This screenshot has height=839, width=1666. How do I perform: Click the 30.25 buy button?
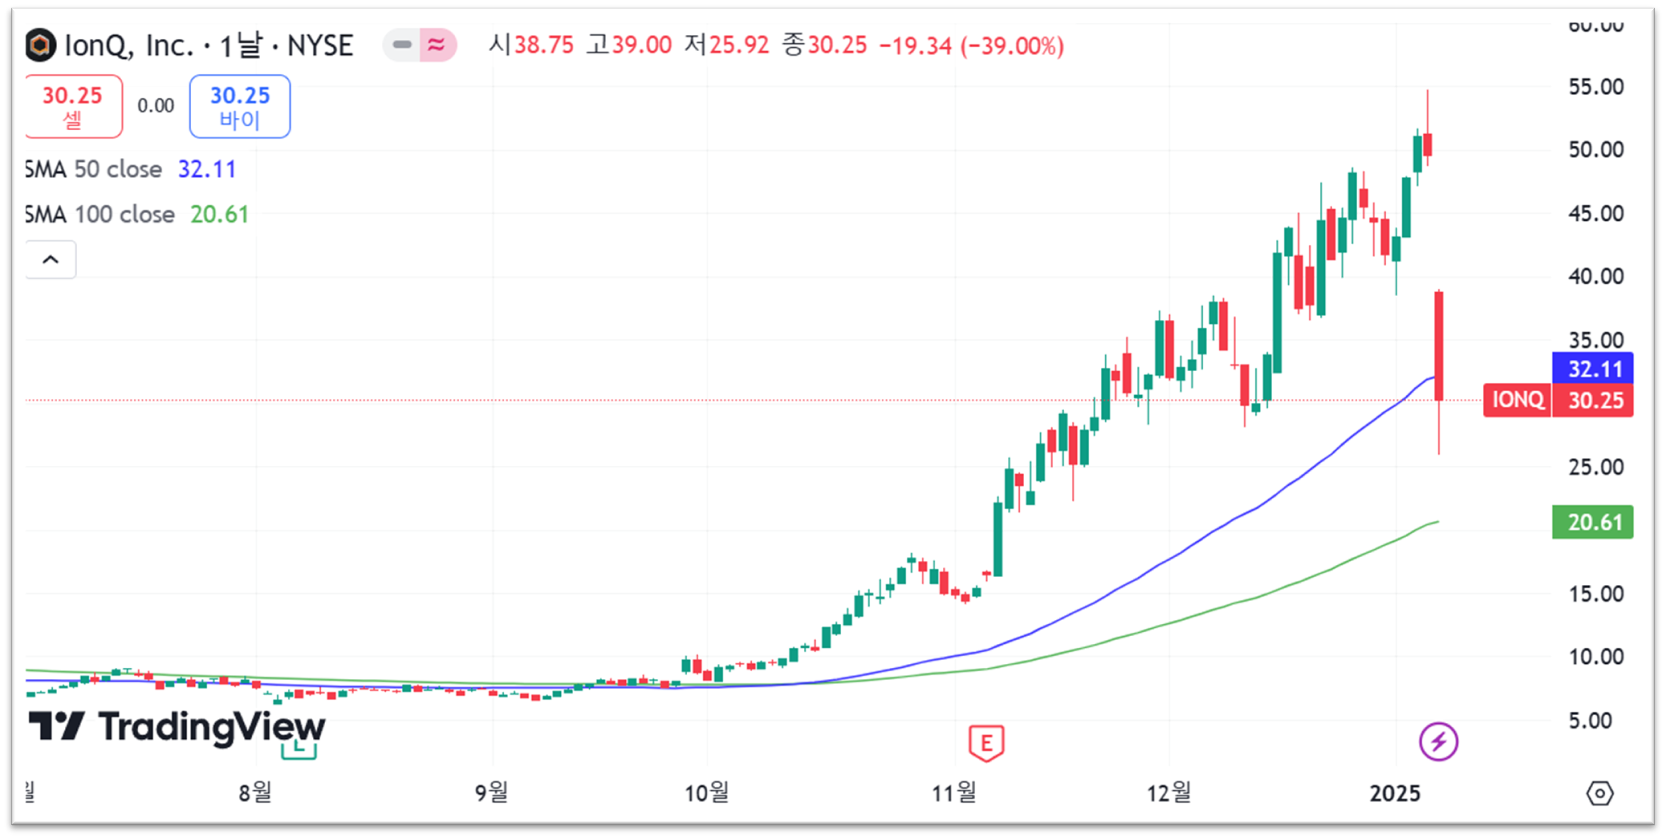240,106
